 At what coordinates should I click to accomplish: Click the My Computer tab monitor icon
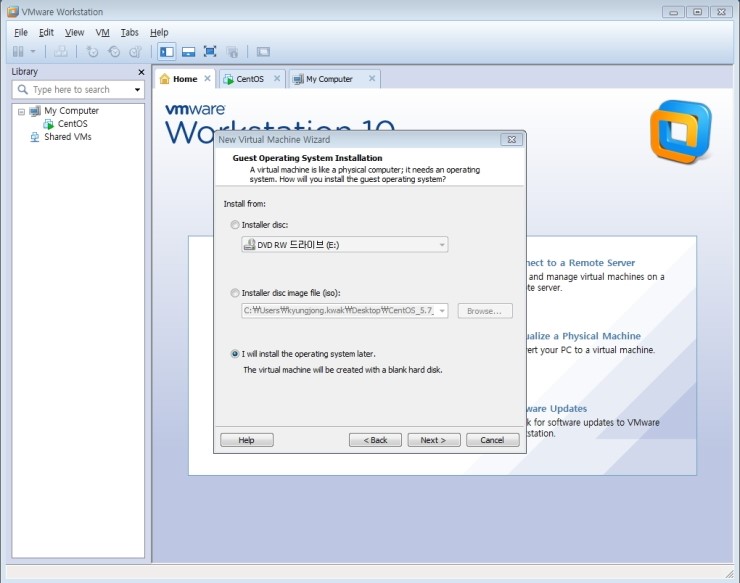(x=298, y=79)
